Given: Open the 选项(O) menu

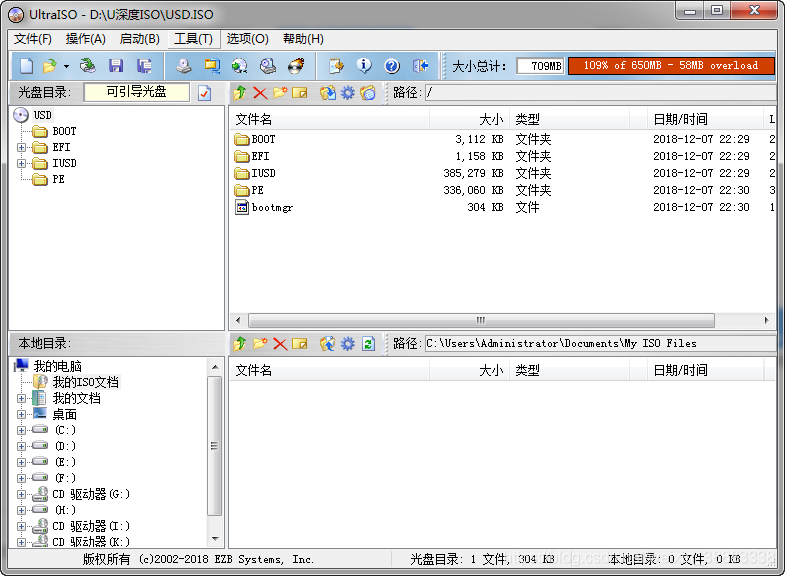Looking at the screenshot, I should coord(247,39).
